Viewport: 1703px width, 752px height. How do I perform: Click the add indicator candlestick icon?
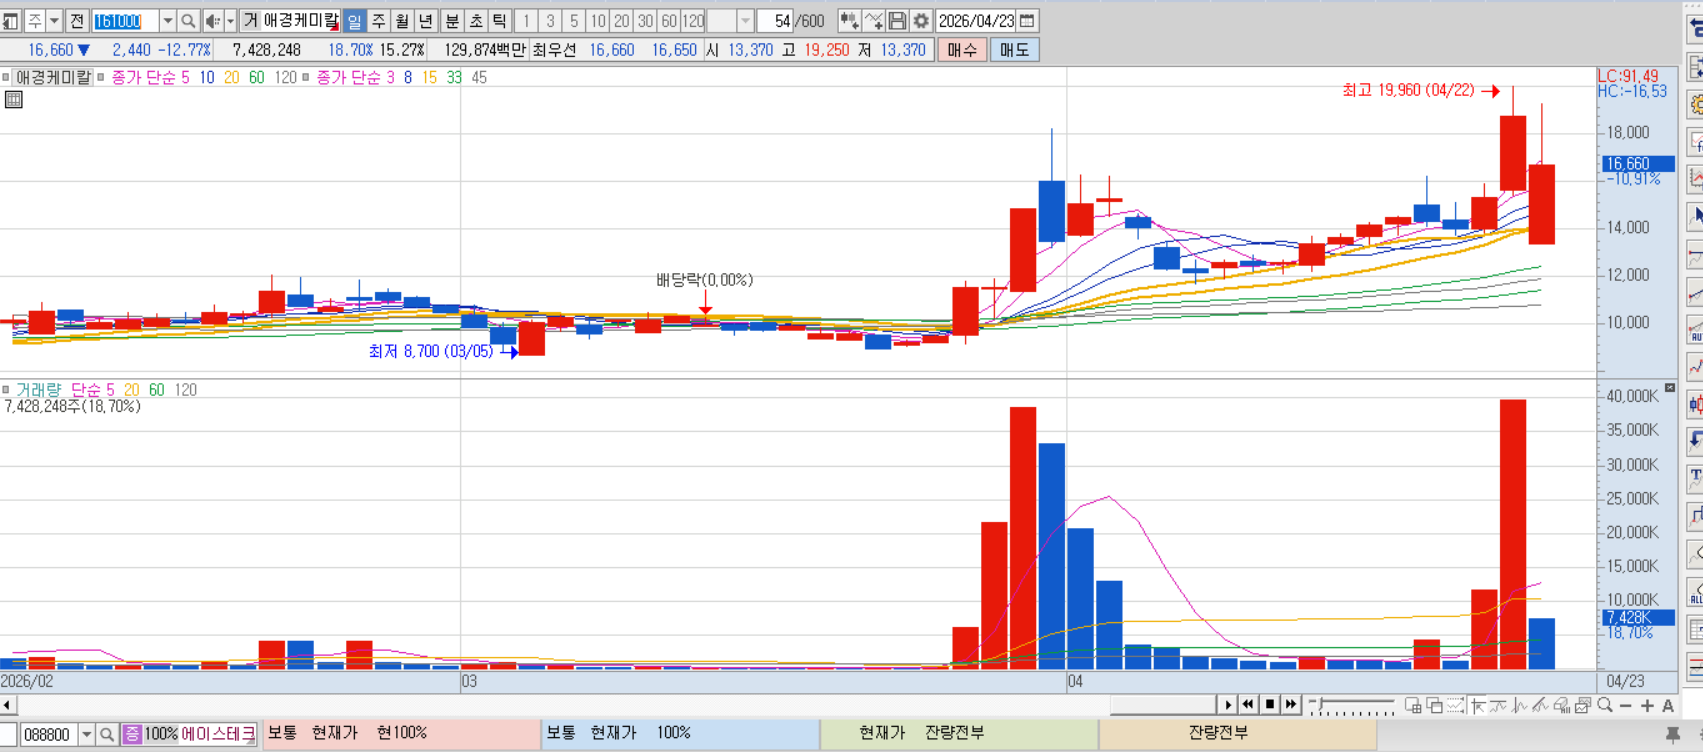tap(849, 21)
